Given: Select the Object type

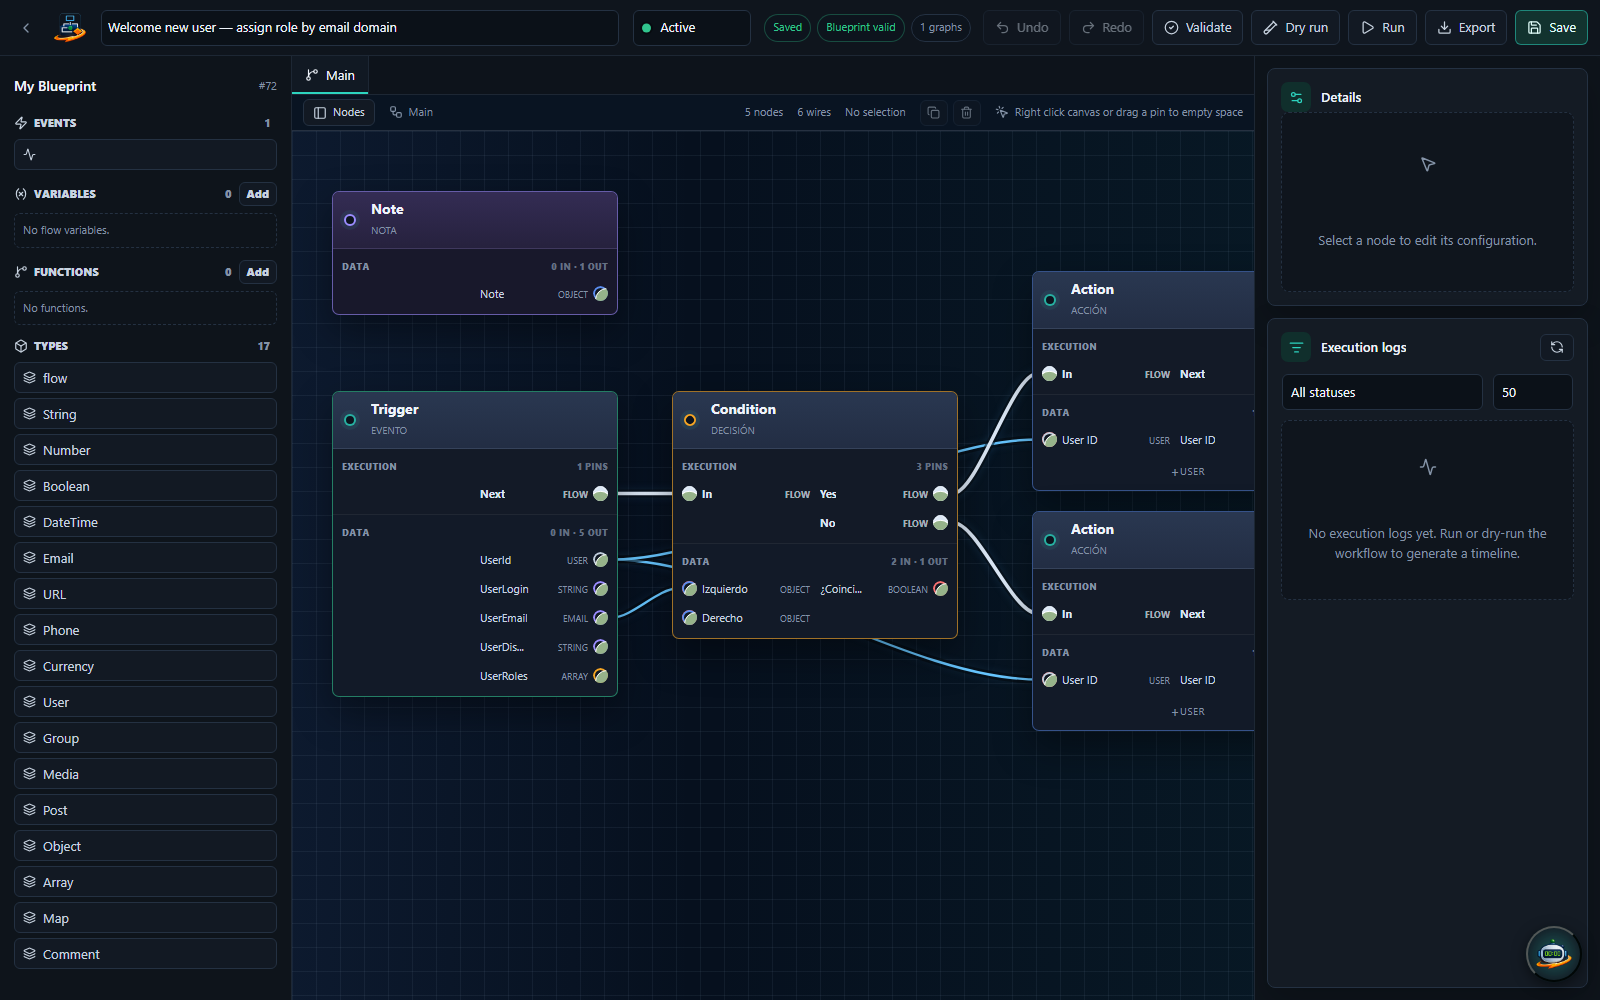Looking at the screenshot, I should pos(145,846).
